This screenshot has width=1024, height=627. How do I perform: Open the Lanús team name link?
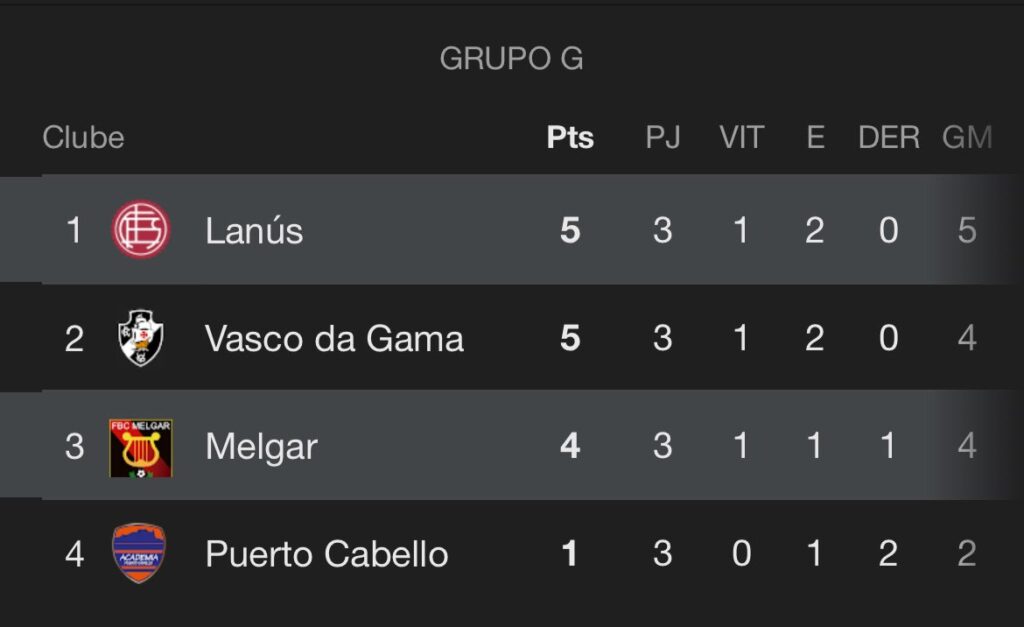254,231
